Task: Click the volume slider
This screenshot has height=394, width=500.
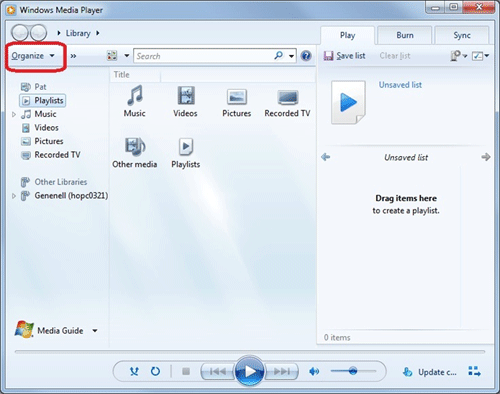Action: (x=353, y=371)
